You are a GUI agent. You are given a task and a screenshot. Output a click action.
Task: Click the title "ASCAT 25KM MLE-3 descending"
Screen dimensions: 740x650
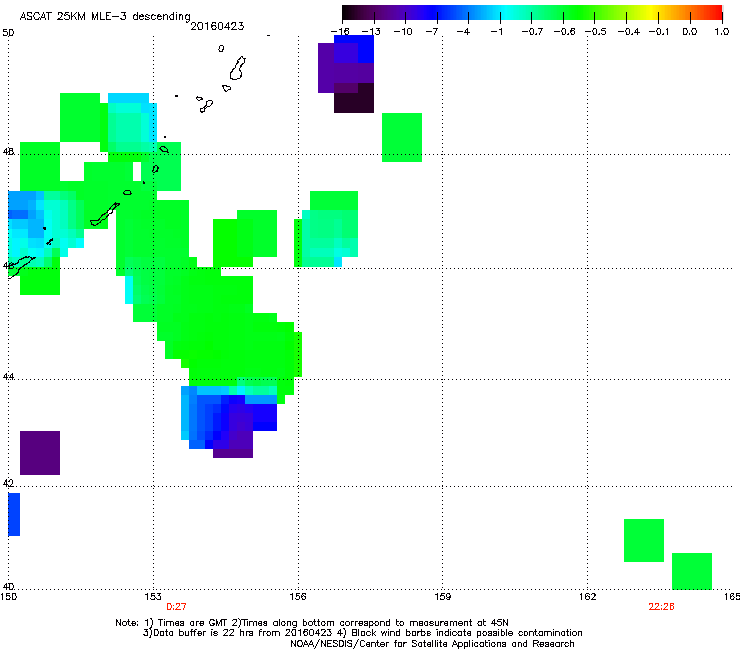105,16
